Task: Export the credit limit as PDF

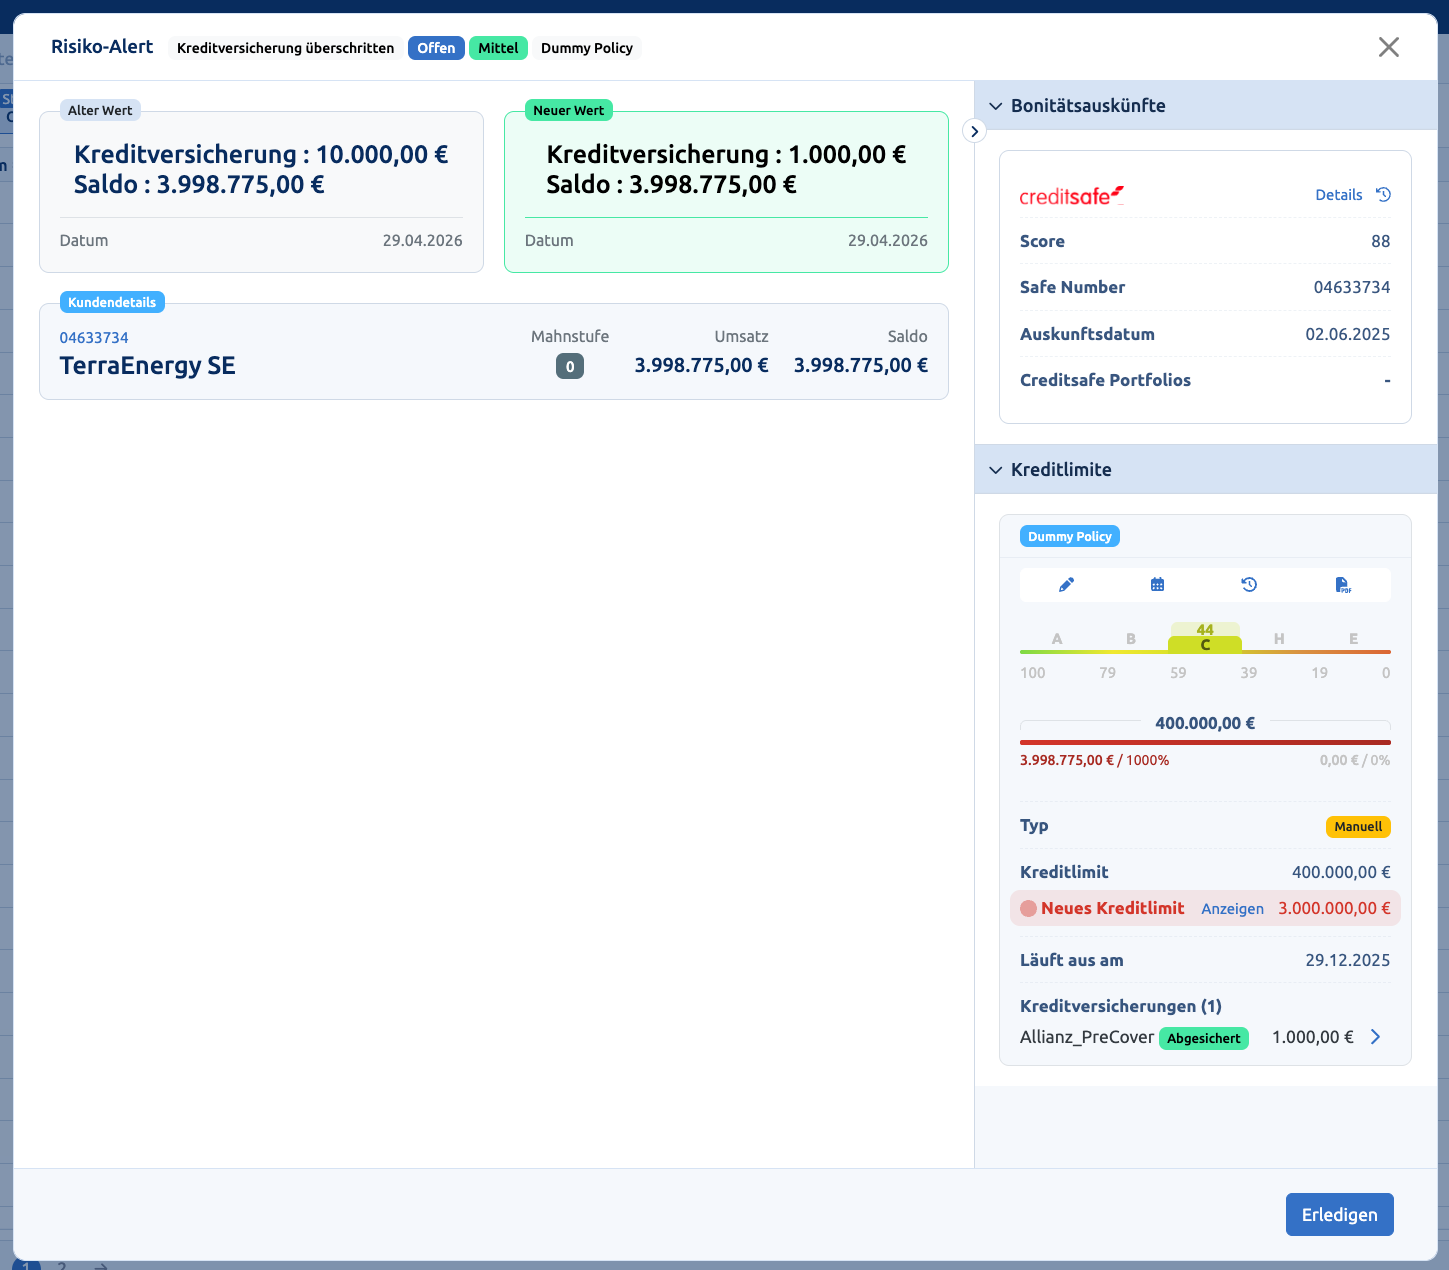Action: [1343, 585]
